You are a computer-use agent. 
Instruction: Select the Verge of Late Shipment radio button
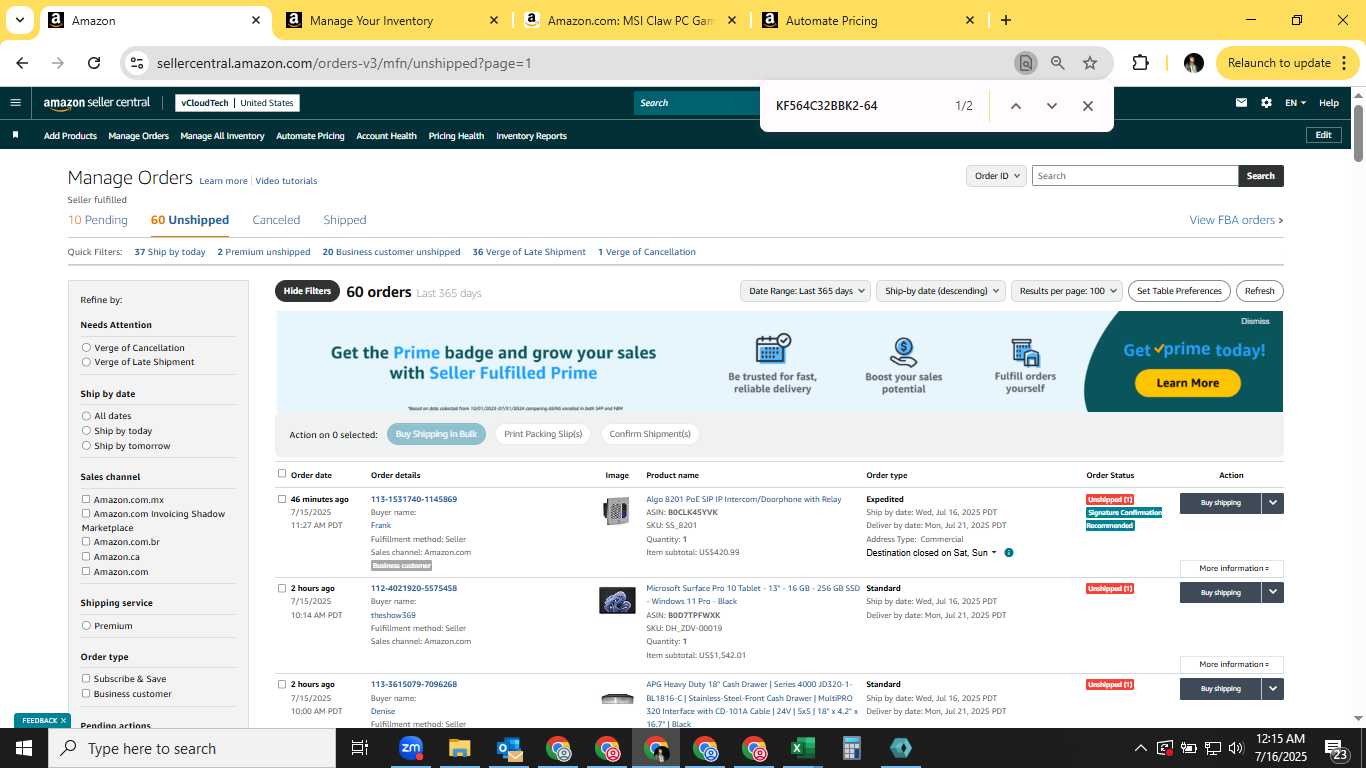(x=86, y=362)
